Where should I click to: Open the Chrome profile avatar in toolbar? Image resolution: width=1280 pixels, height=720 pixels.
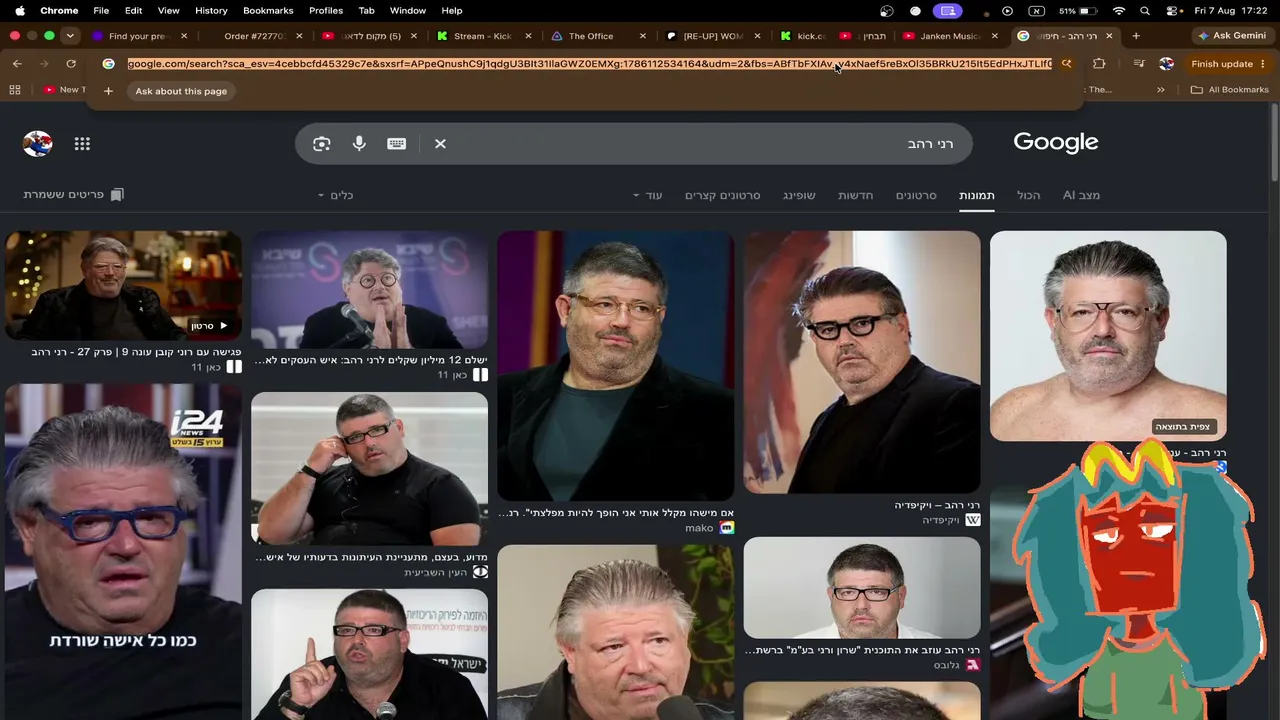(1166, 64)
